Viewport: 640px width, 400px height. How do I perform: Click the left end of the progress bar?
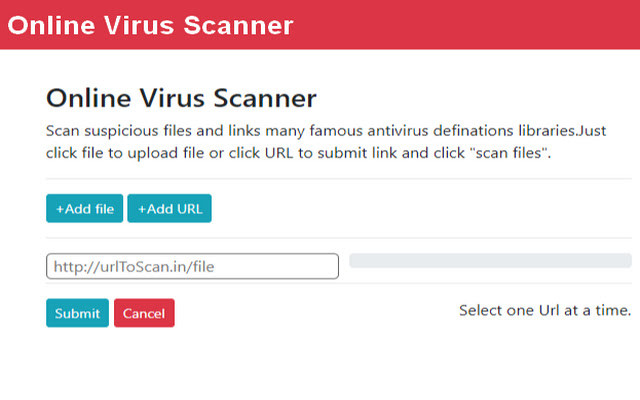(x=356, y=262)
